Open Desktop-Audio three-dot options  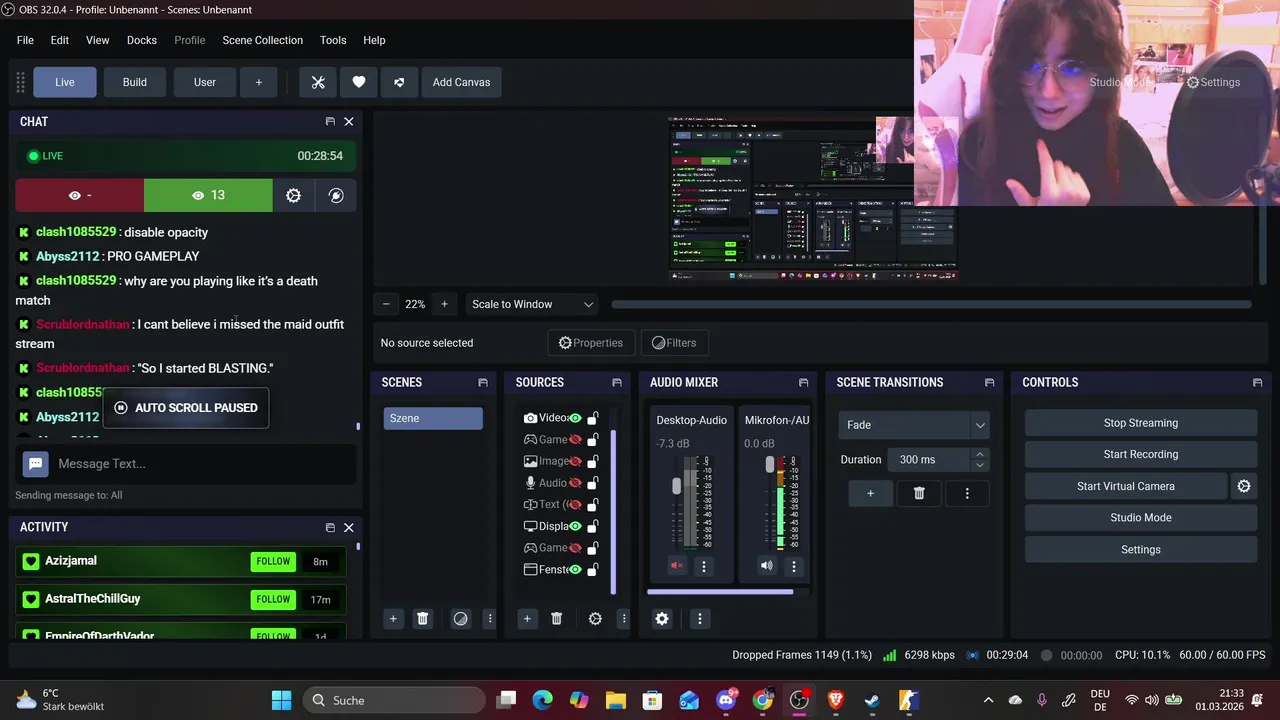point(704,566)
